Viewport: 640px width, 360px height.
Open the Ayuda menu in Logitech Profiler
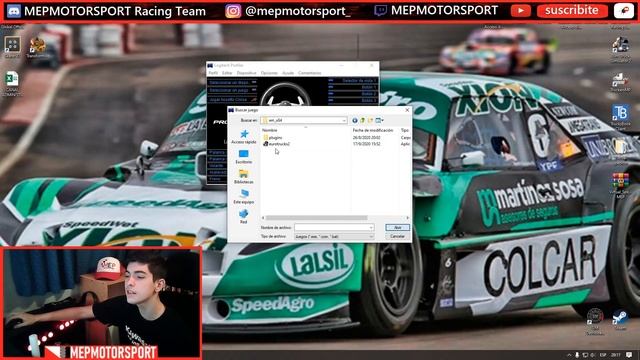click(288, 73)
